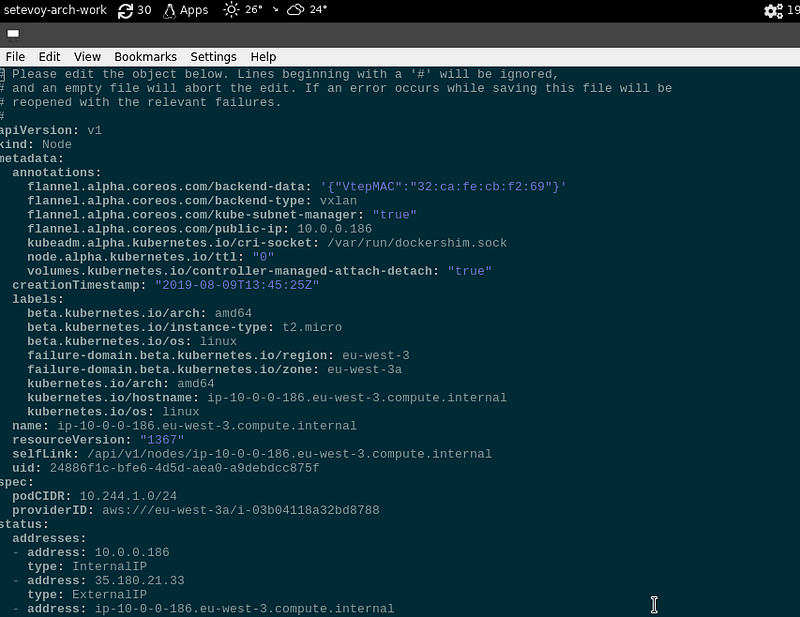Viewport: 800px width, 617px height.
Task: Click the sun weather icon showing 26°
Action: [x=231, y=10]
